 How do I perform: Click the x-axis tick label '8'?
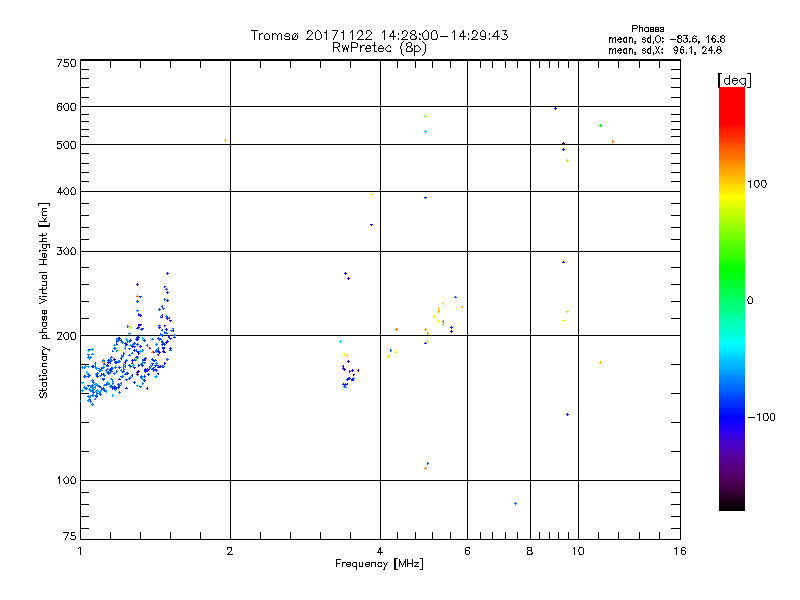(x=530, y=551)
